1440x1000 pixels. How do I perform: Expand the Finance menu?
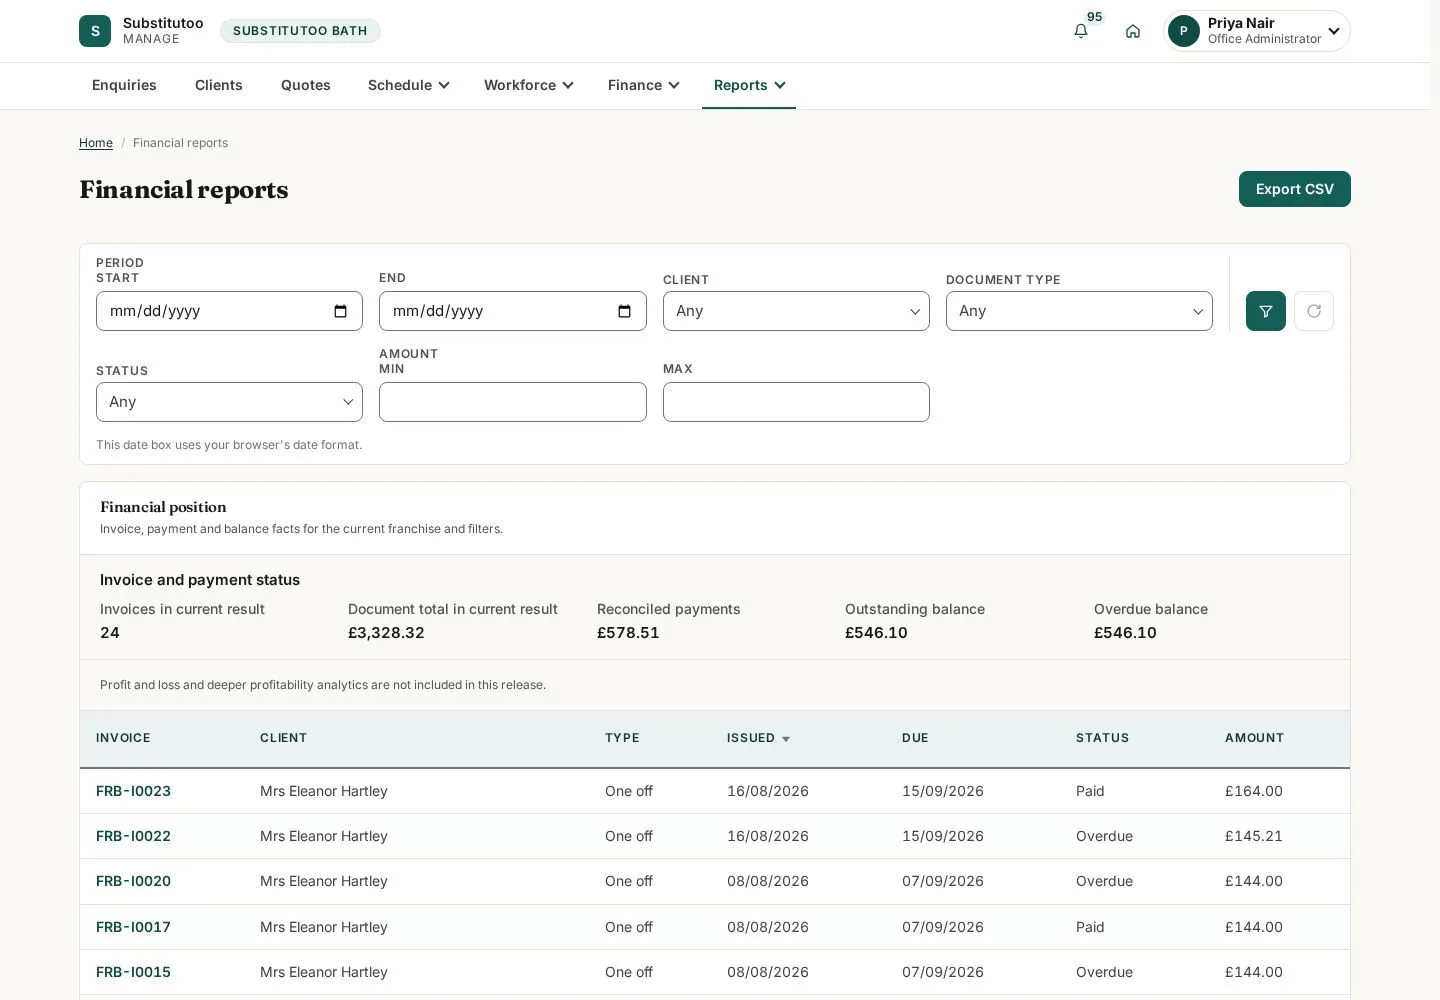click(x=643, y=85)
